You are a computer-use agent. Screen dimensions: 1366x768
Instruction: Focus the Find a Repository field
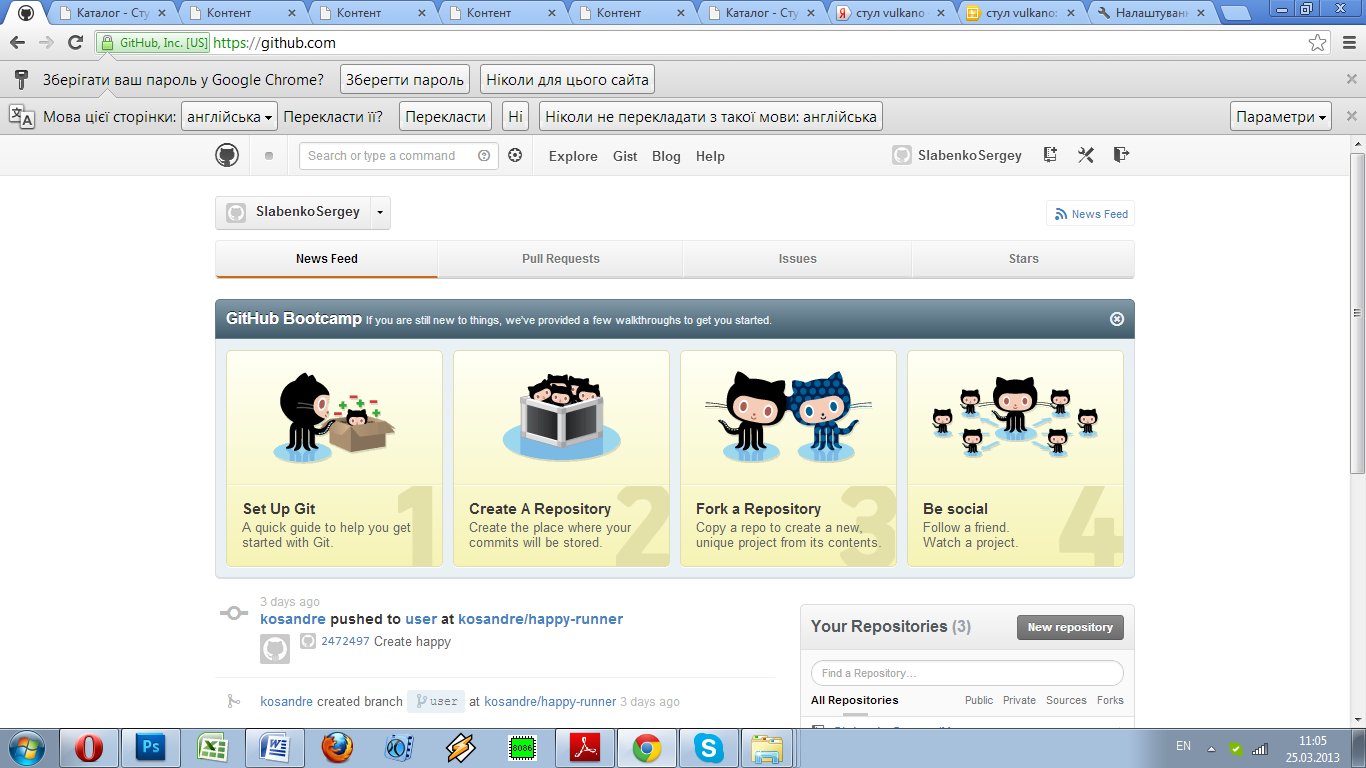(x=967, y=673)
